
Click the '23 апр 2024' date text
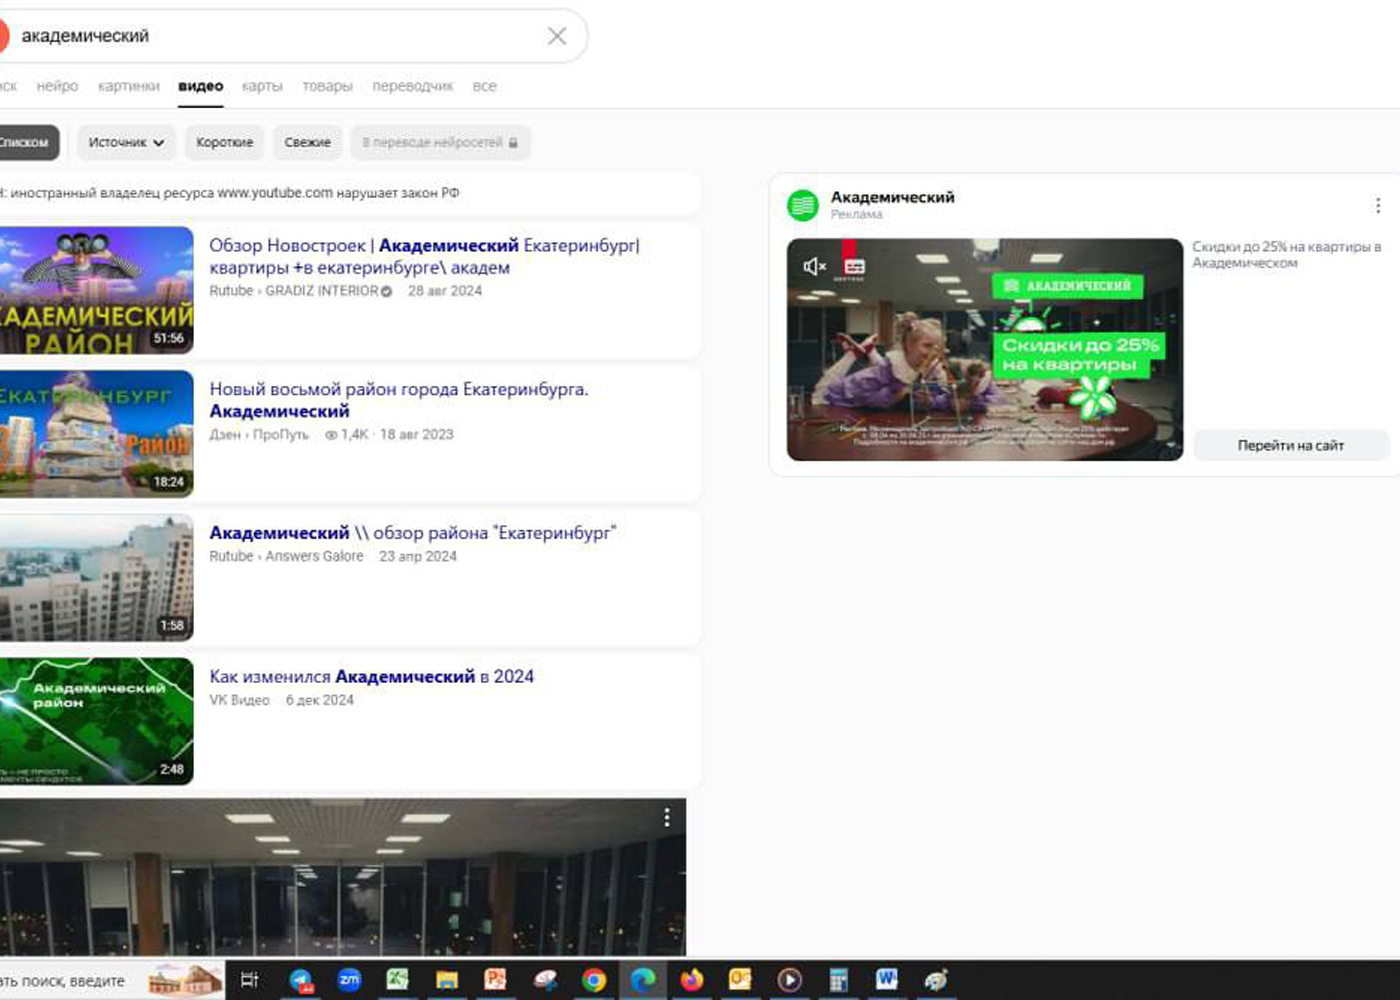(x=418, y=556)
